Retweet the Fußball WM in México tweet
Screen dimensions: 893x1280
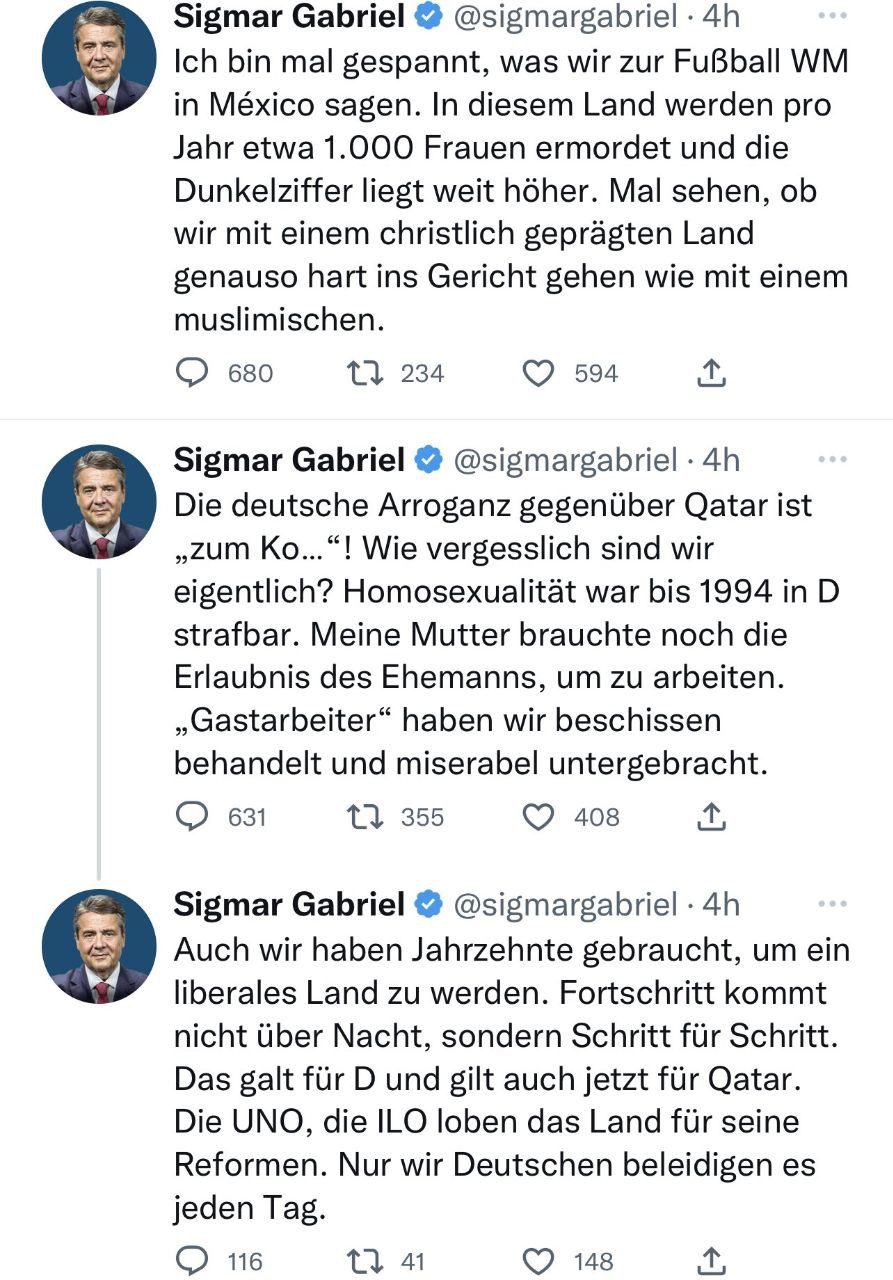point(357,373)
